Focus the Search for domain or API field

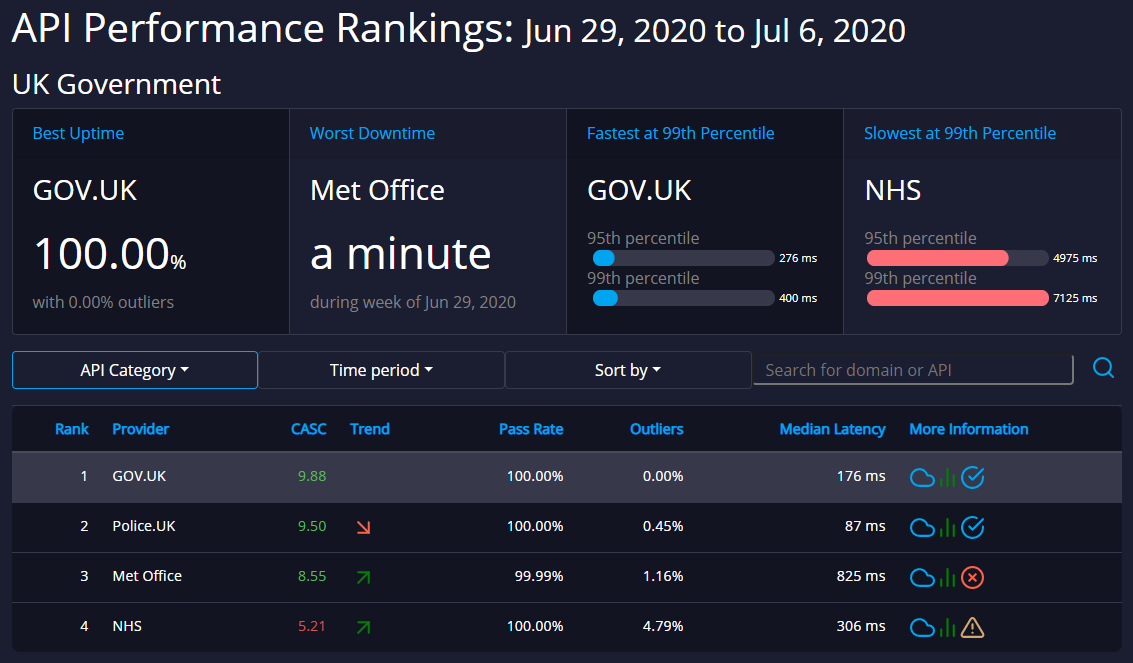tap(913, 370)
